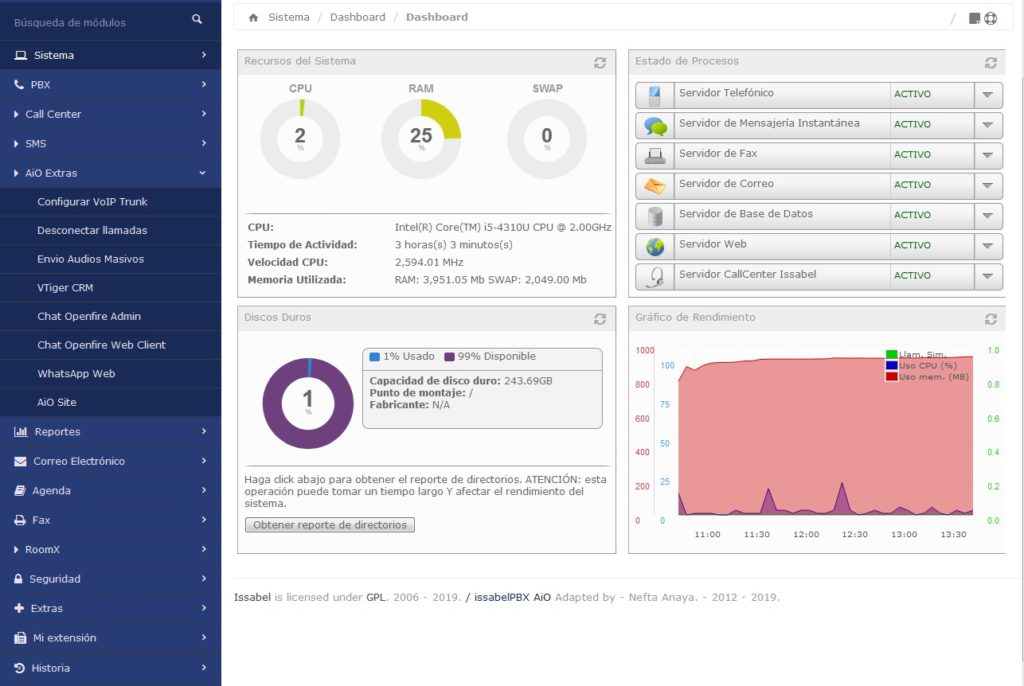Open Servidor de Fax dropdown arrow
This screenshot has height=686, width=1024.
pos(988,155)
